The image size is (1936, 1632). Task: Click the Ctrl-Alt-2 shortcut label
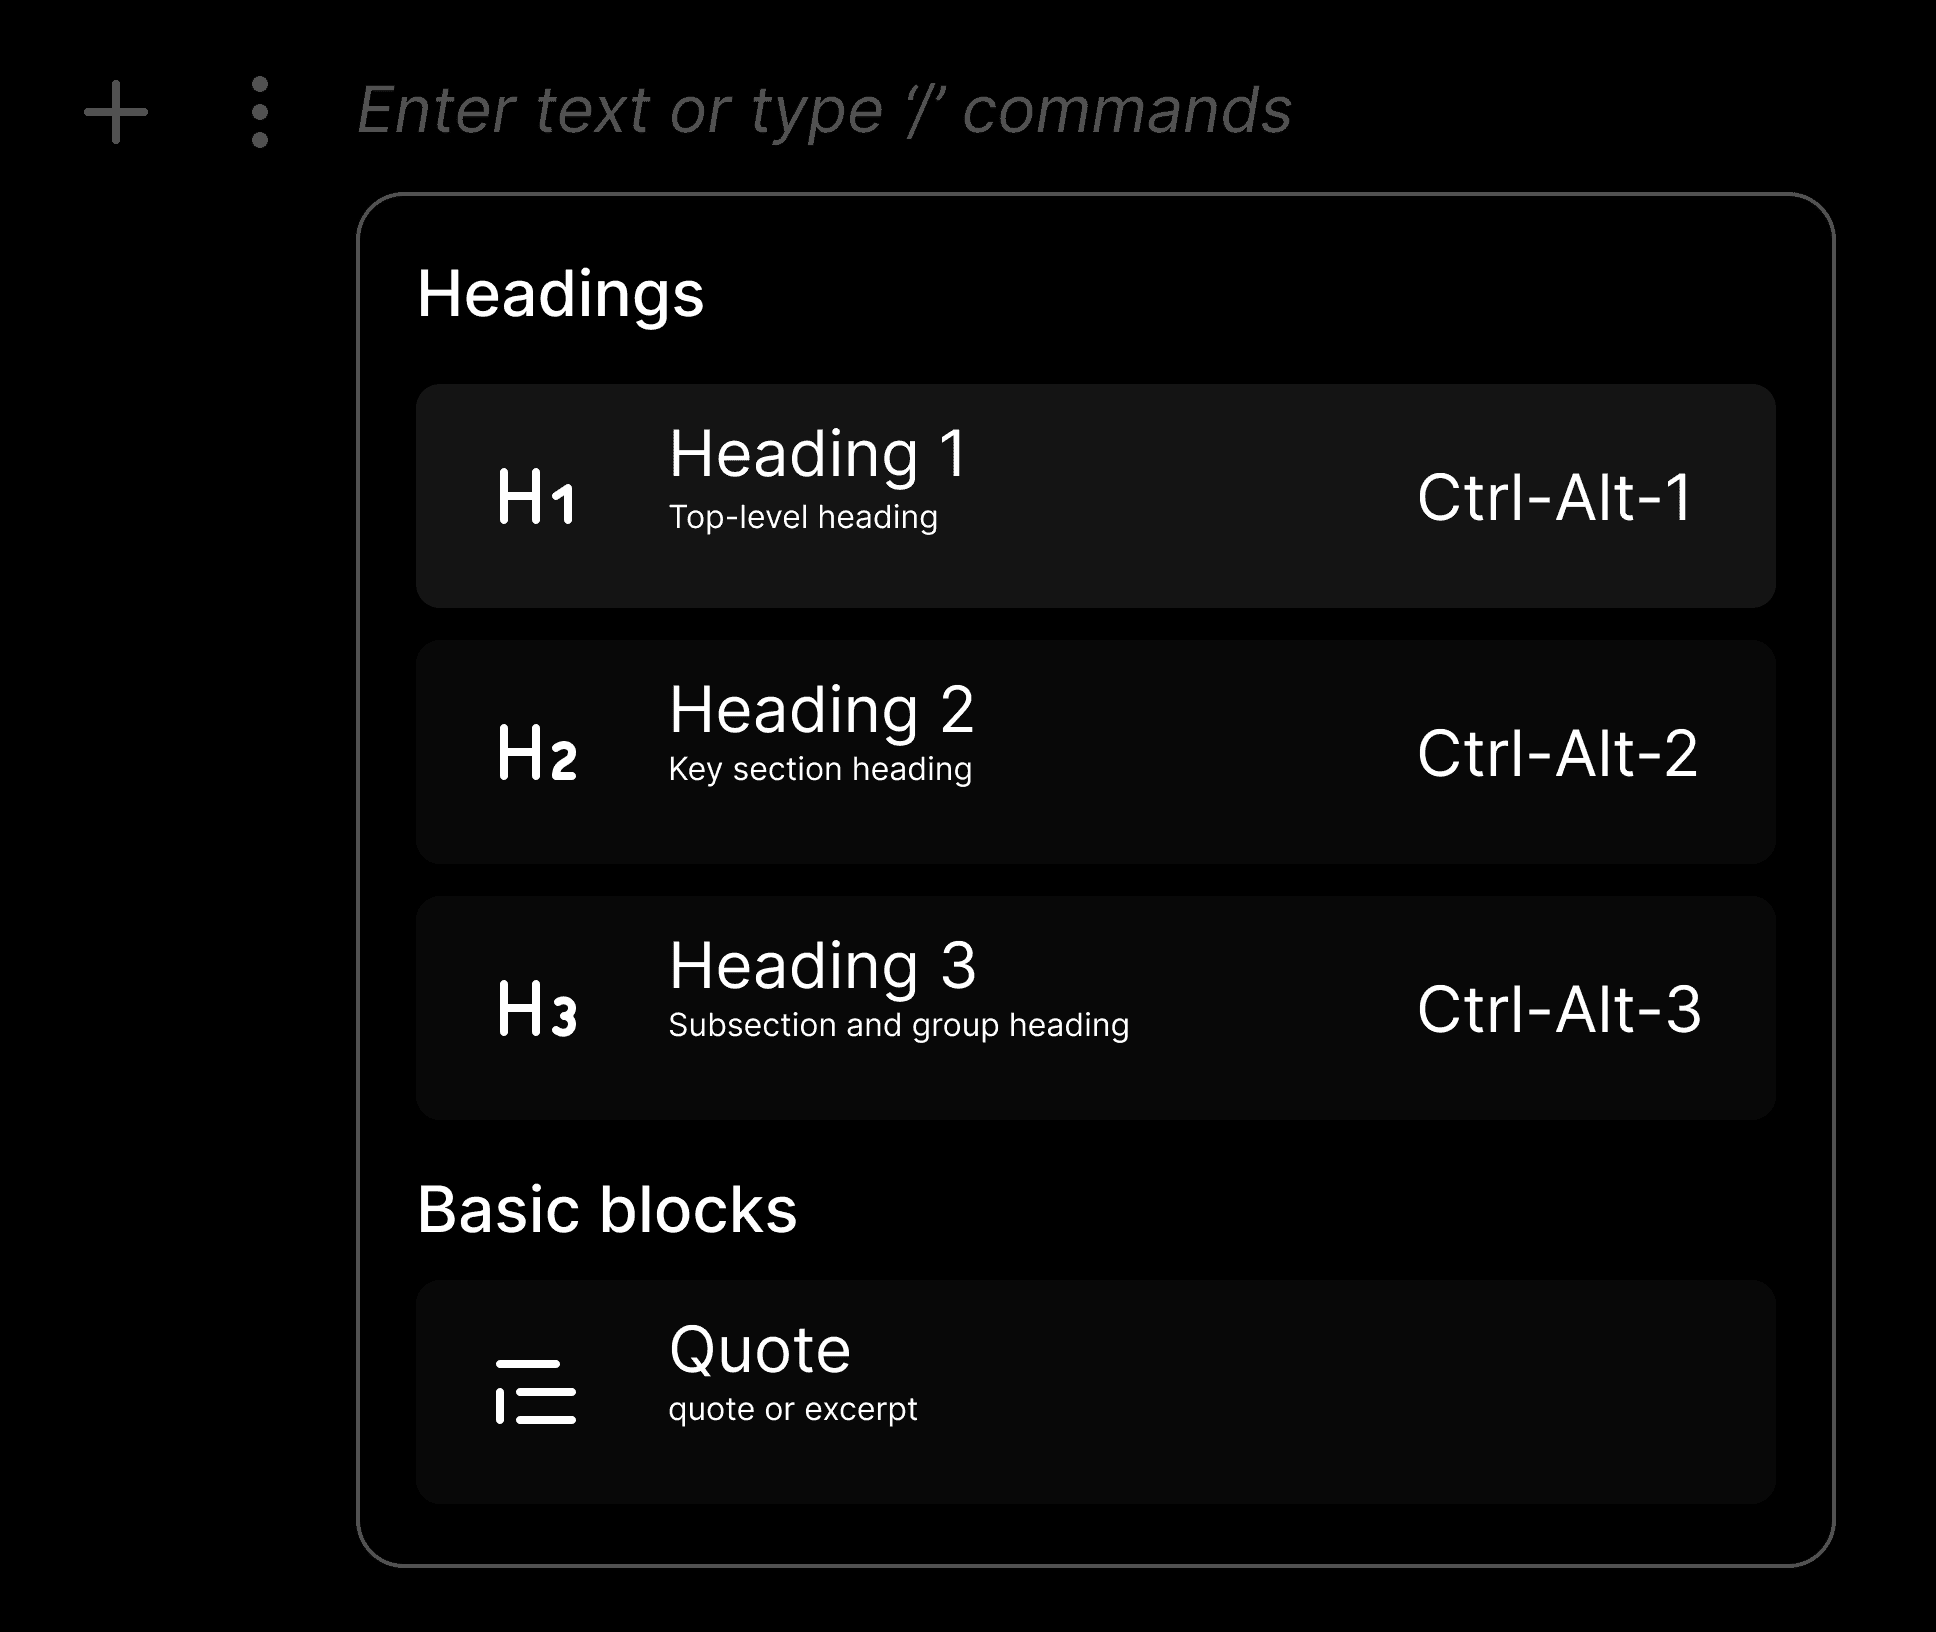tap(1557, 753)
